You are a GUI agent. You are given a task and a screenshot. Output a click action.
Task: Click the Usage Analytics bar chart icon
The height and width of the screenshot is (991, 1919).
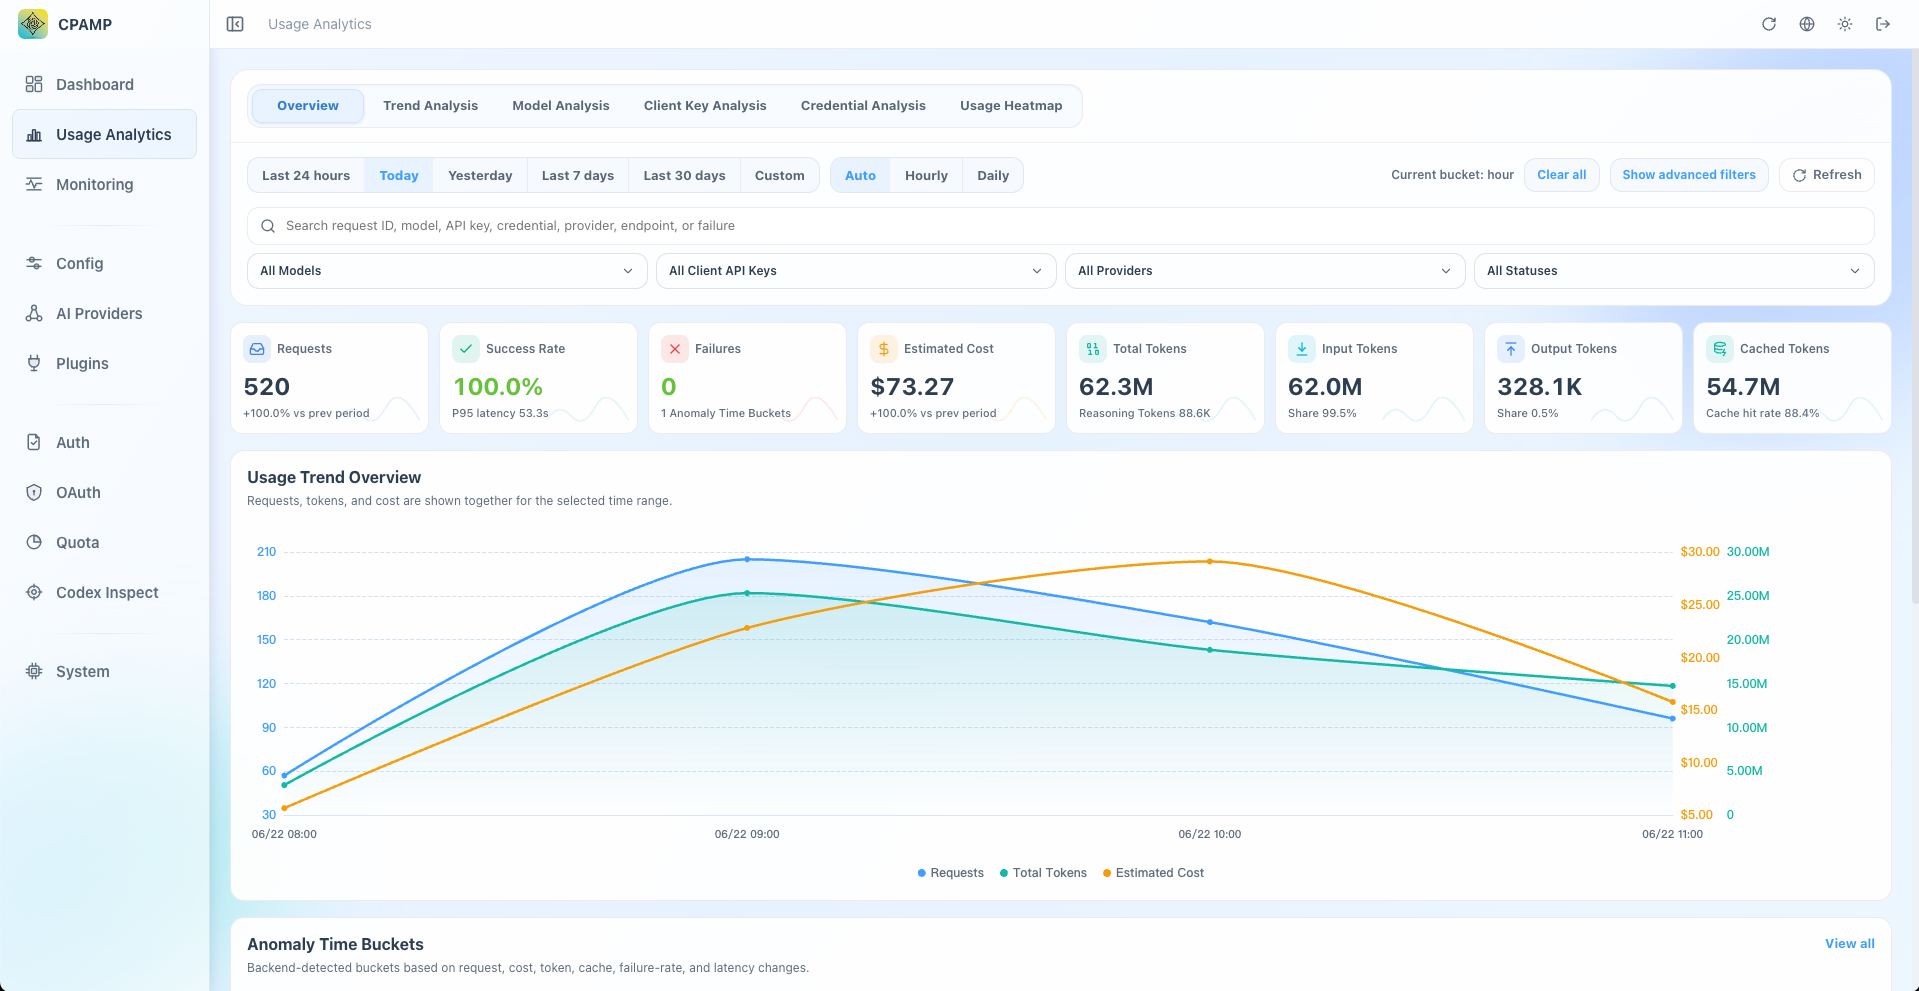pyautogui.click(x=34, y=134)
